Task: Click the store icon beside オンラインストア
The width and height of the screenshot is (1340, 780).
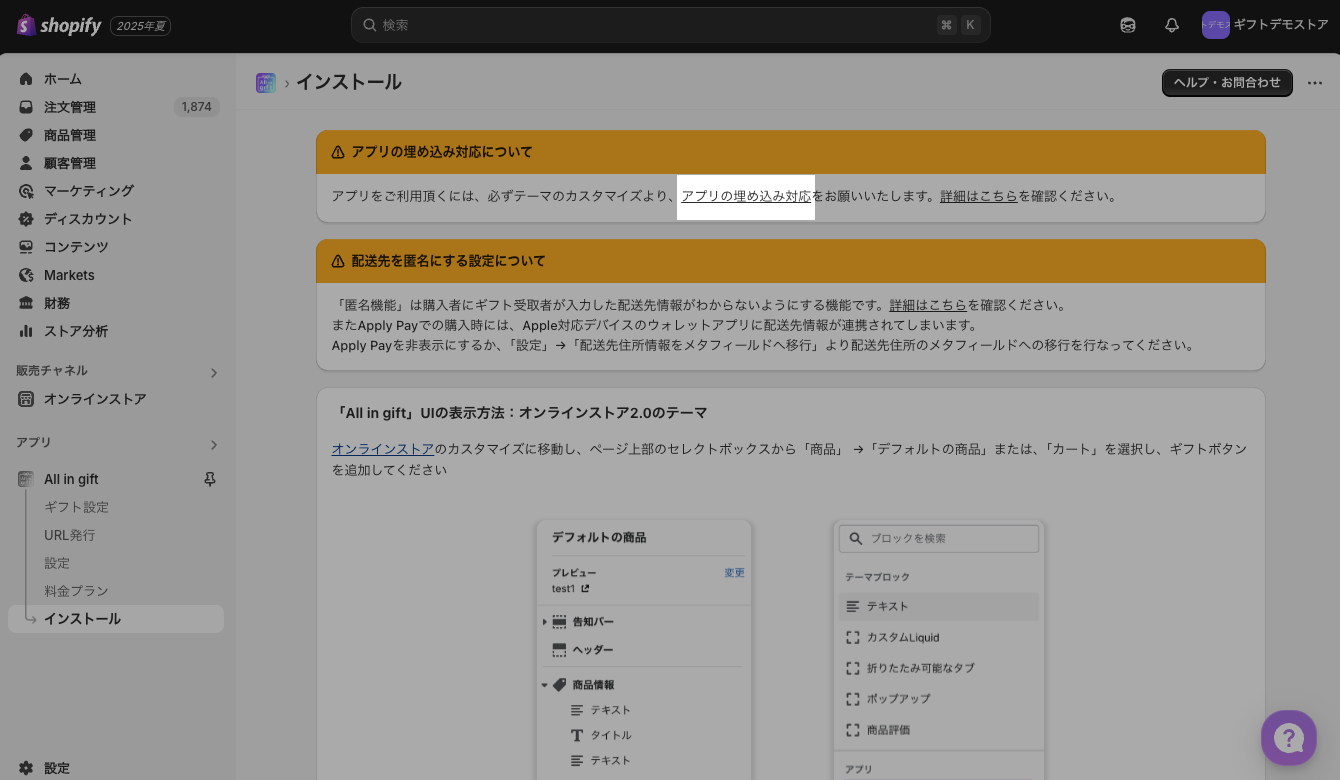Action: pos(26,399)
